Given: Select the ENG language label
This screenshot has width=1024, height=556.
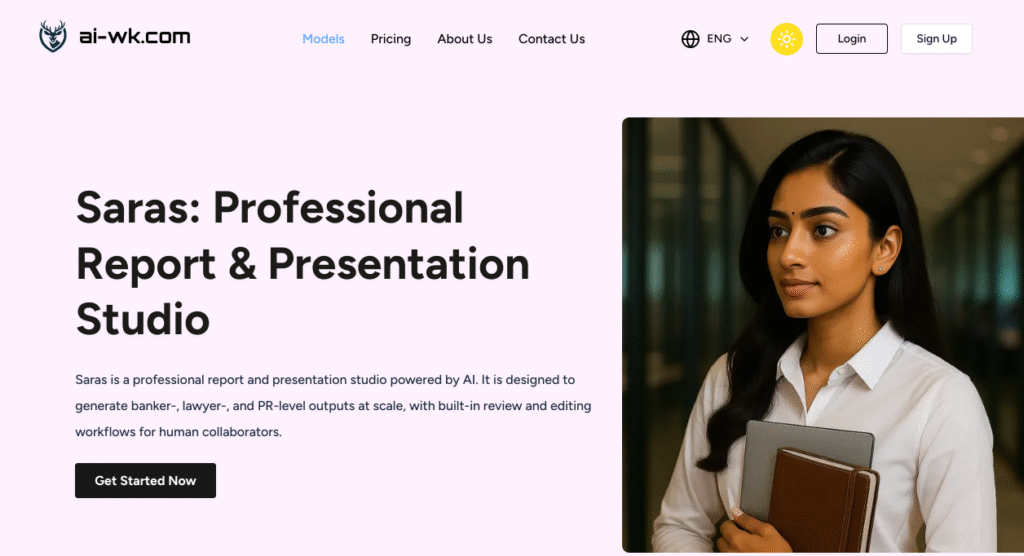Looking at the screenshot, I should (x=719, y=39).
